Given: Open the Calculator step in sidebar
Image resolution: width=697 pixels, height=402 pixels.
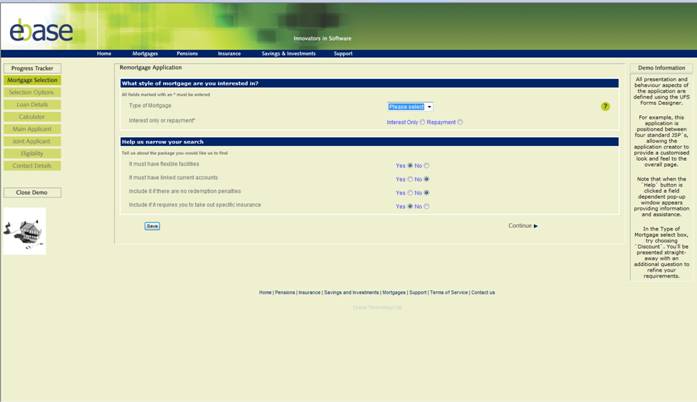Looking at the screenshot, I should [x=32, y=117].
